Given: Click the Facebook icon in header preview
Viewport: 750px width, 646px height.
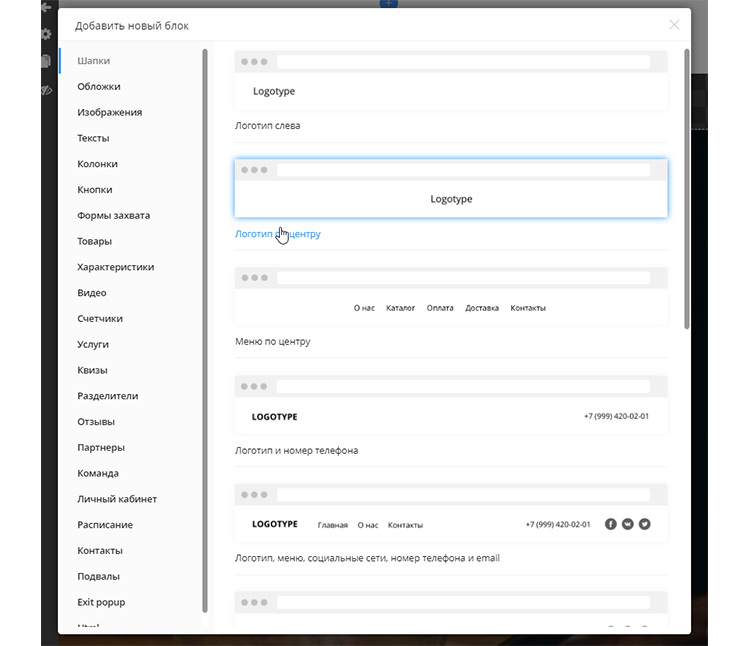Looking at the screenshot, I should pyautogui.click(x=611, y=524).
